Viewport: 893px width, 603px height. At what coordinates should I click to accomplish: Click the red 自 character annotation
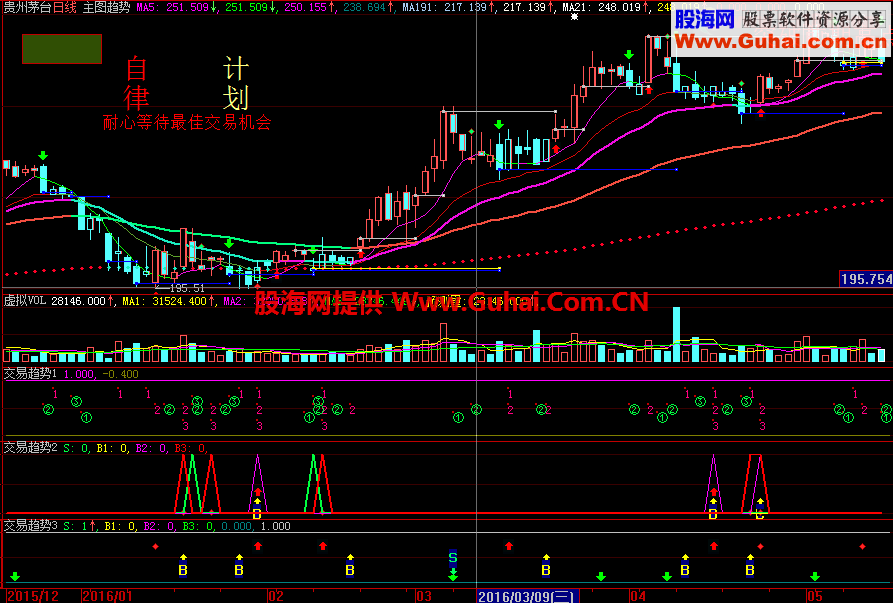[x=136, y=68]
